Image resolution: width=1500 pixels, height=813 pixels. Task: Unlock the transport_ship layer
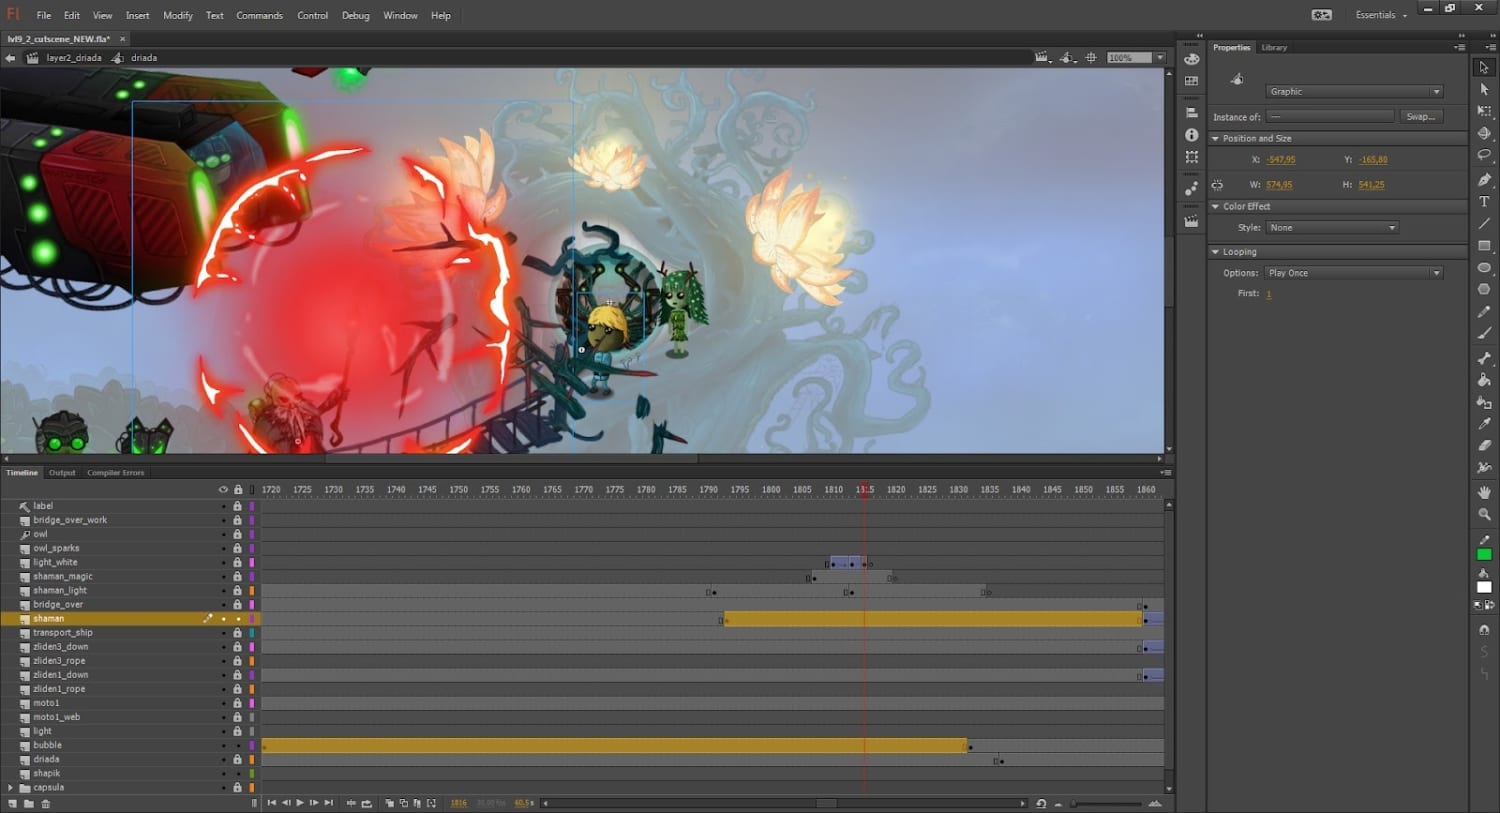click(x=238, y=633)
